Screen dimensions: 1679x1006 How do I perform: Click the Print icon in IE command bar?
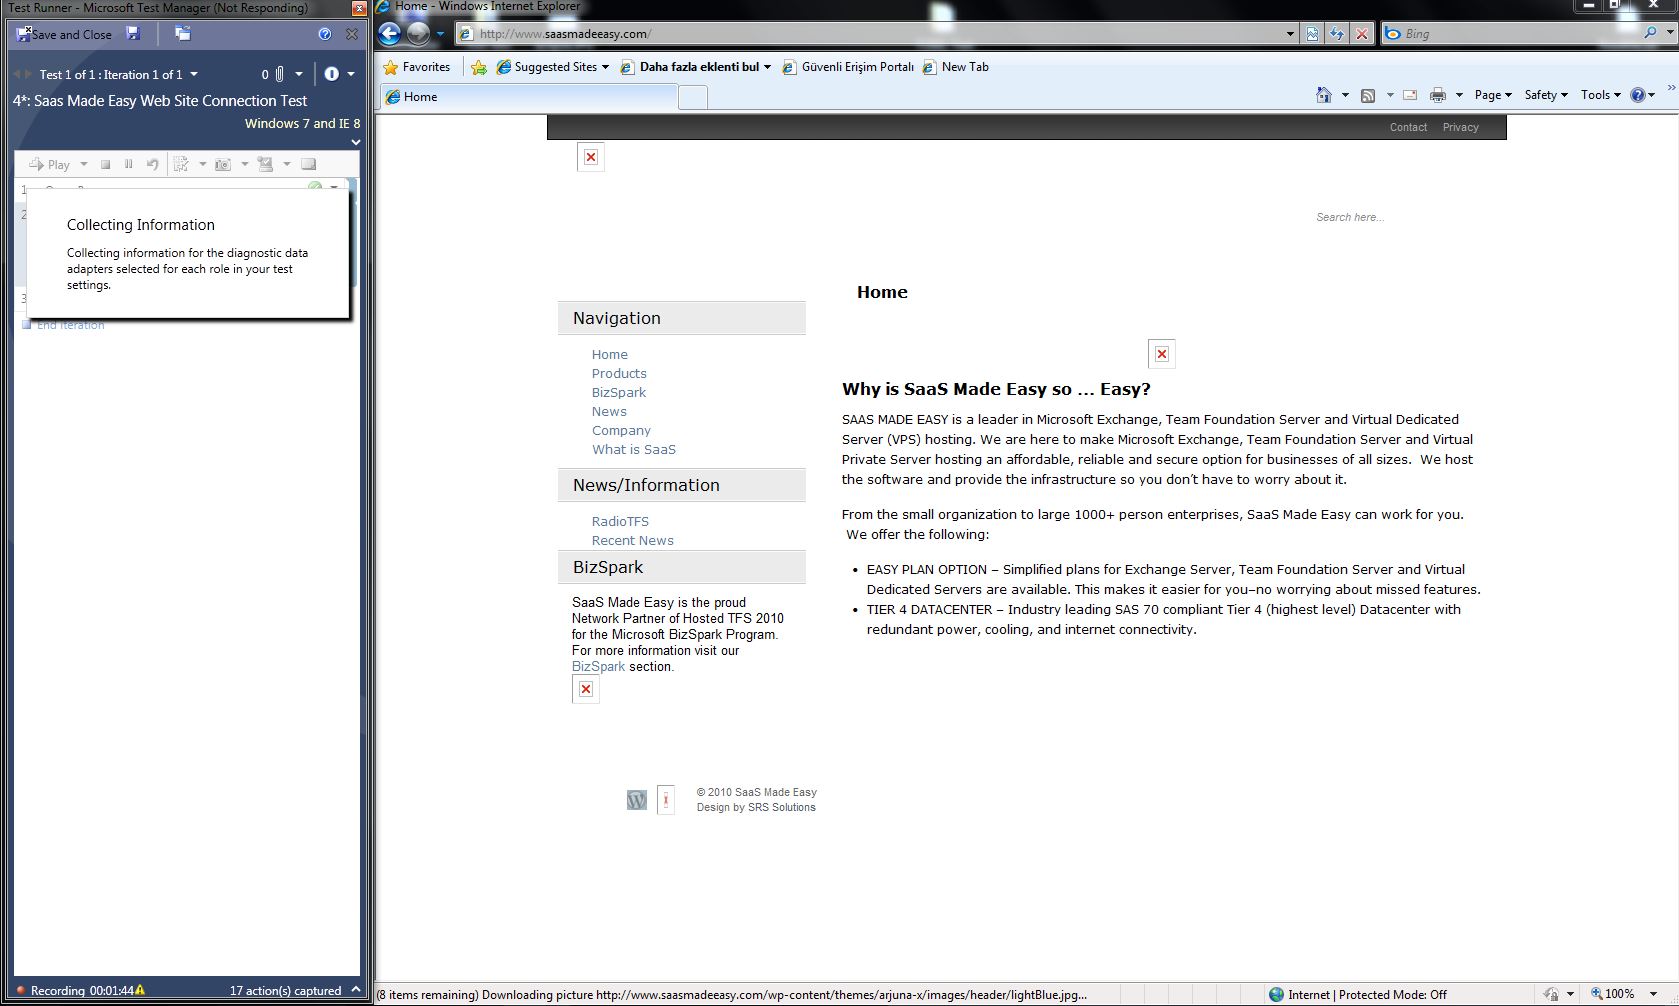coord(1438,95)
